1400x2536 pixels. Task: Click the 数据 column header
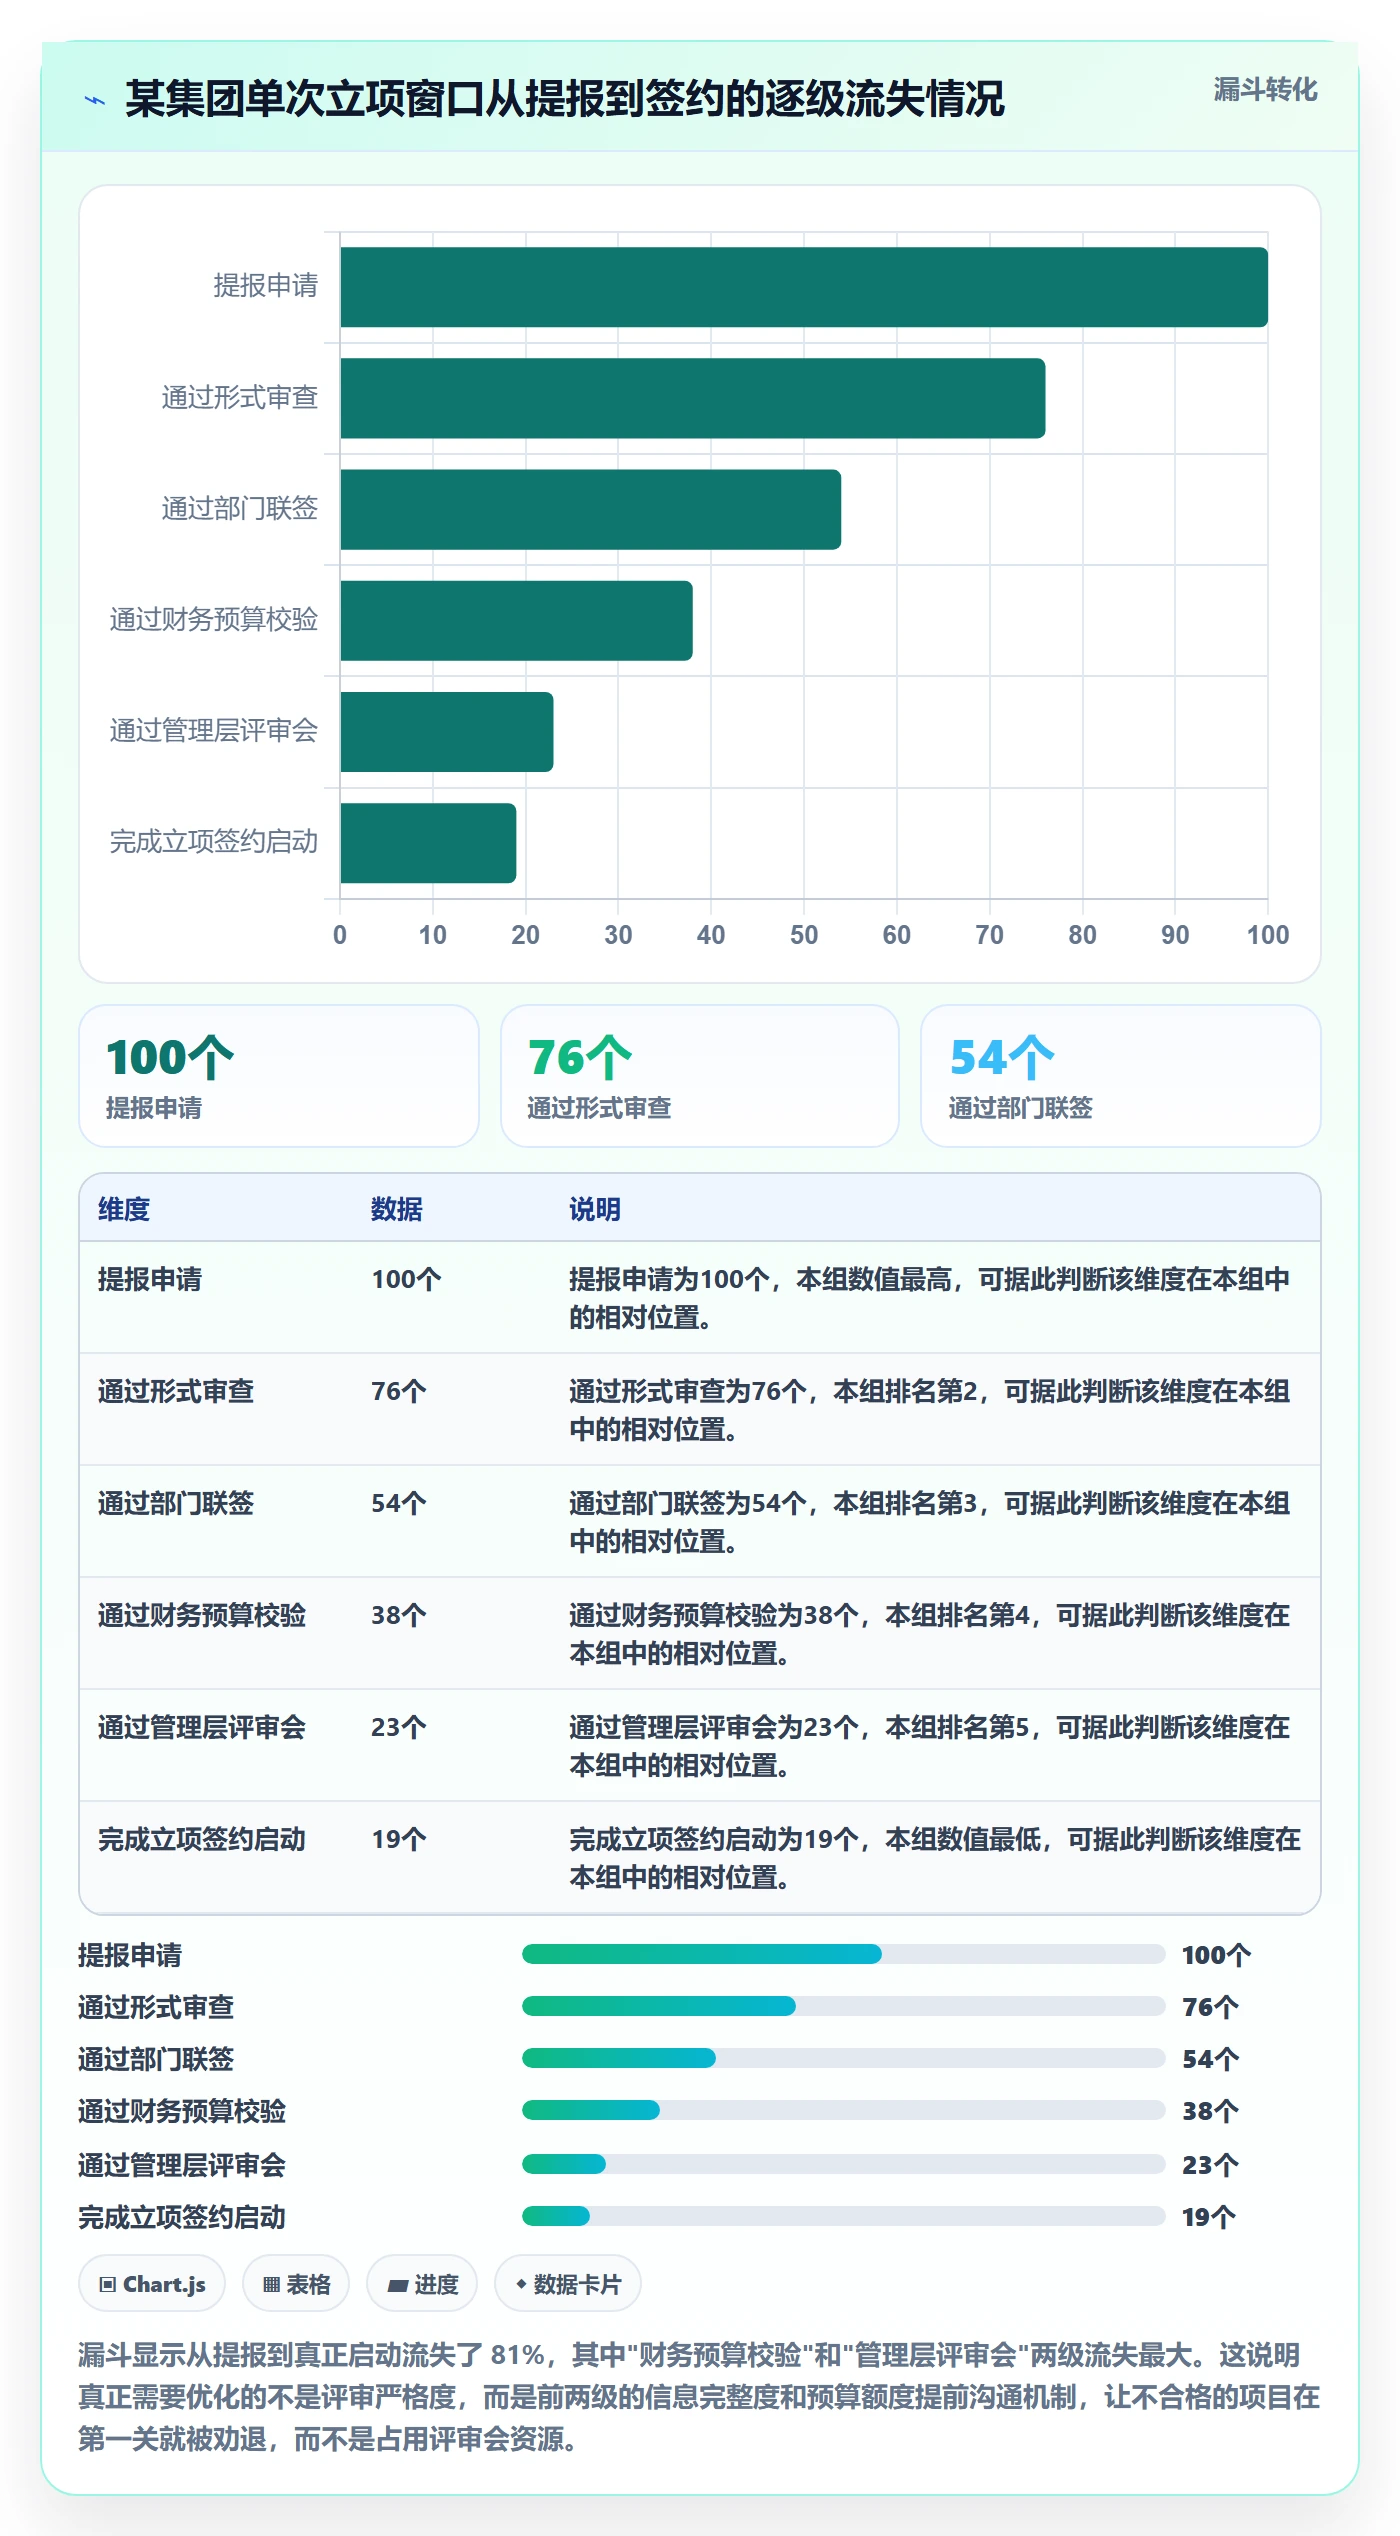[397, 1209]
